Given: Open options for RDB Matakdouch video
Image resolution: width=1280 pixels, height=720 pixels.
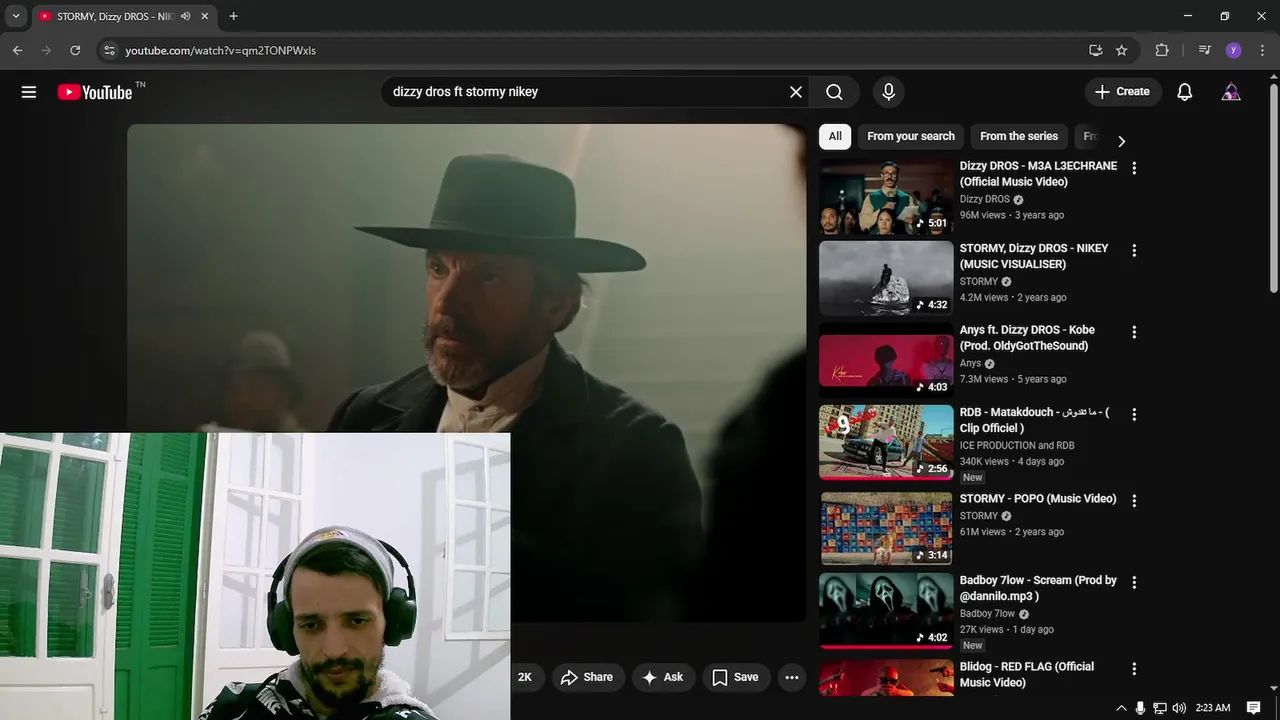Looking at the screenshot, I should point(1134,414).
